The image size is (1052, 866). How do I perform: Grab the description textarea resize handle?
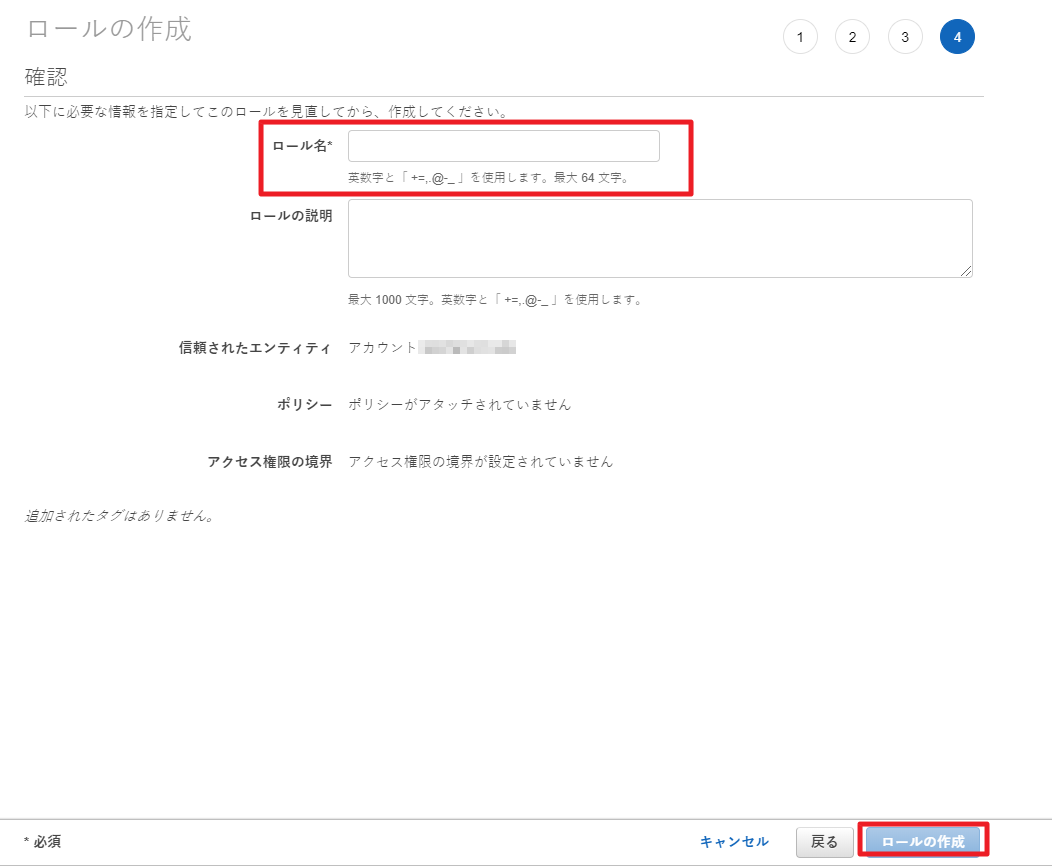pyautogui.click(x=966, y=271)
